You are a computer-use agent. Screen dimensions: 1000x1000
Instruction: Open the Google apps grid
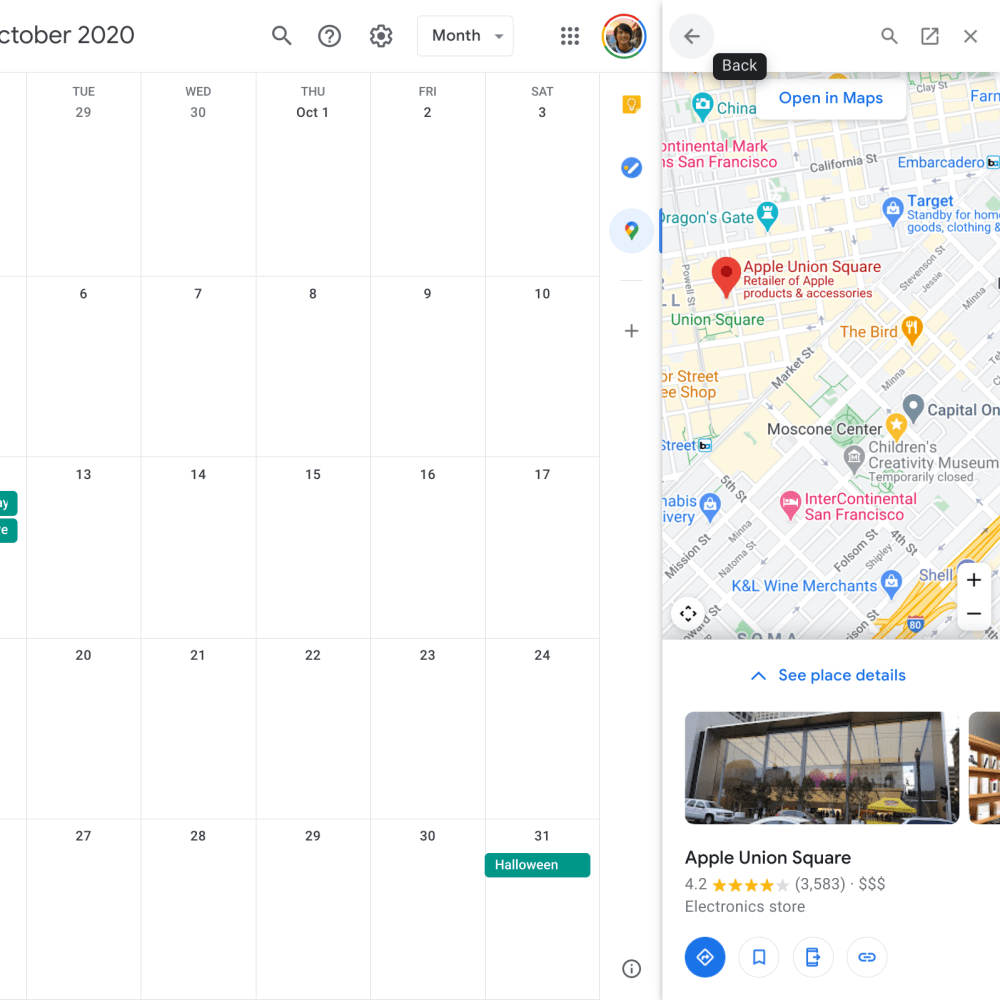pyautogui.click(x=570, y=36)
